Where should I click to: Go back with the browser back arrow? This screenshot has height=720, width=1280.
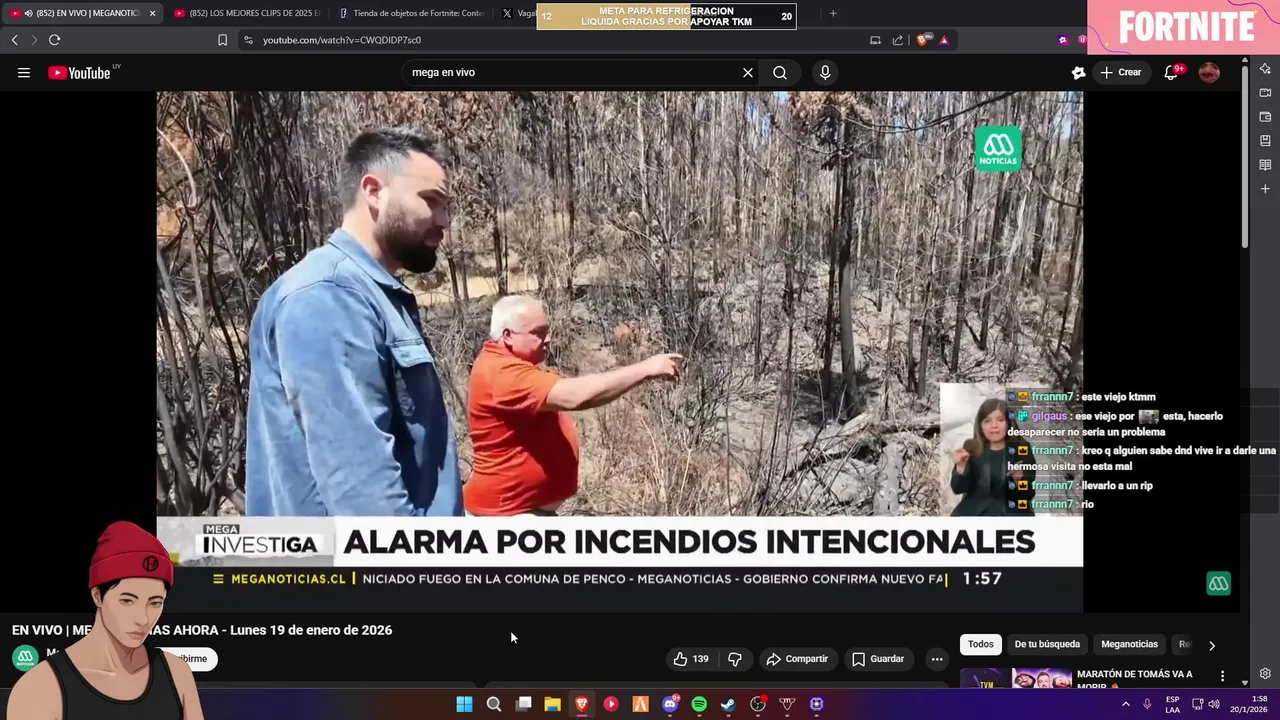pyautogui.click(x=14, y=40)
